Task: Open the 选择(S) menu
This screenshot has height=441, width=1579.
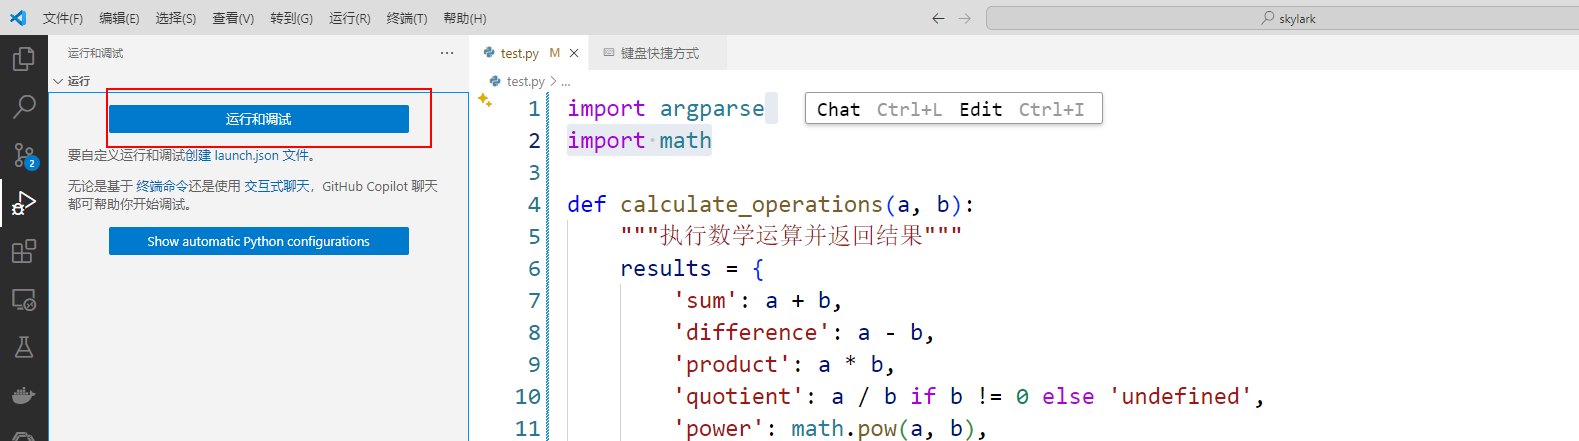Action: click(x=176, y=18)
